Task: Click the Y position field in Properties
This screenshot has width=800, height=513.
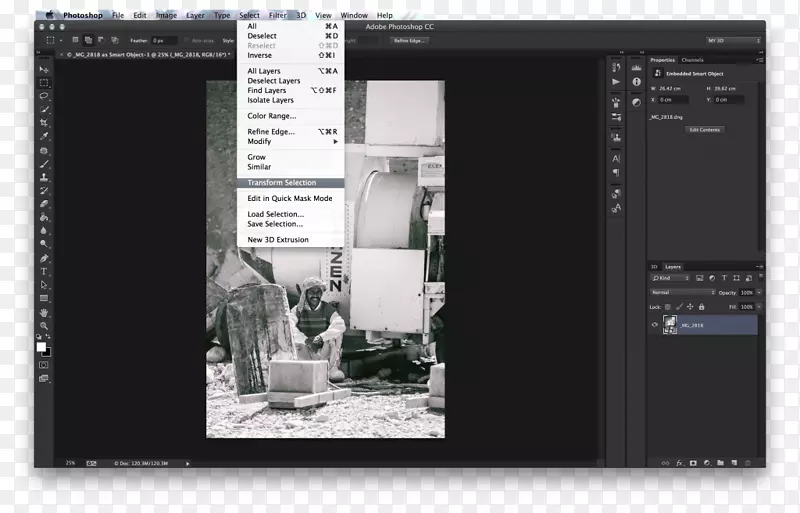Action: (729, 100)
